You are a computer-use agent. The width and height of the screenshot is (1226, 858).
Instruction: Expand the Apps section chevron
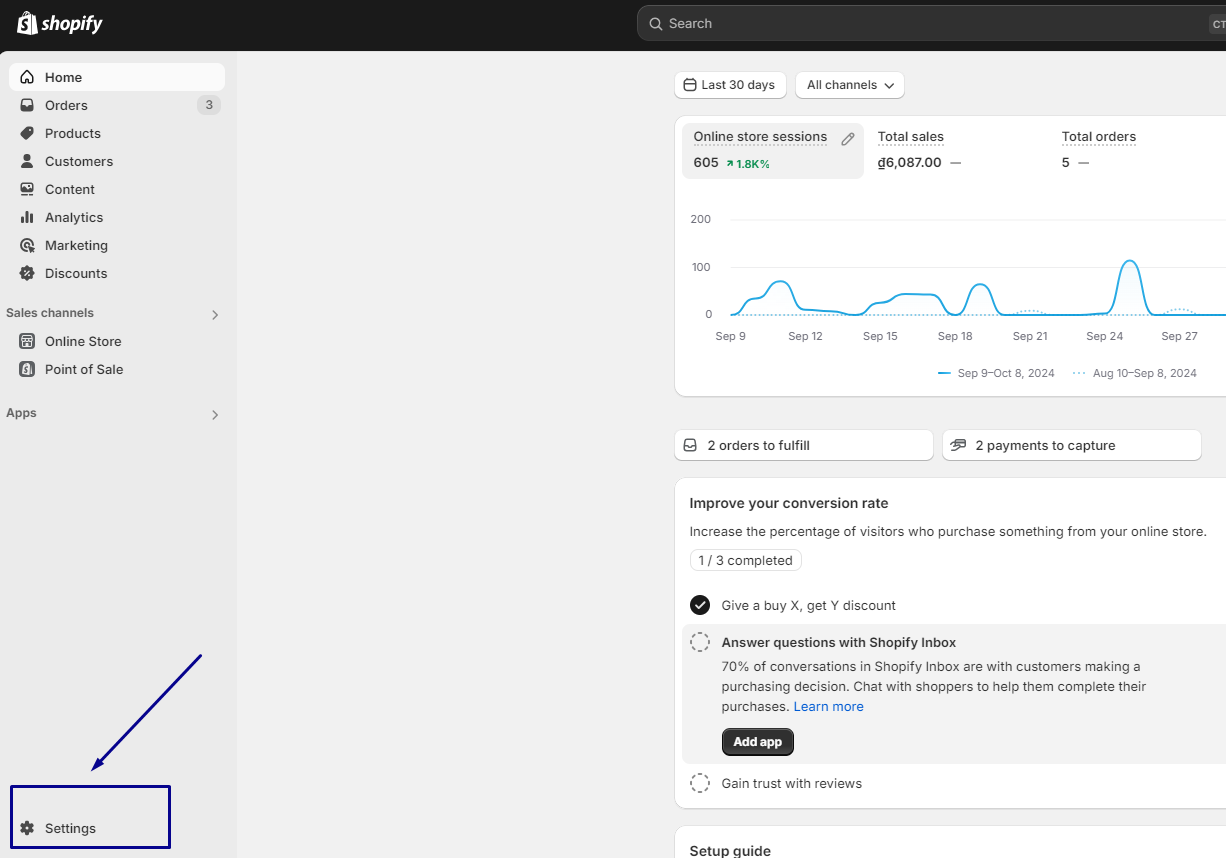click(214, 415)
